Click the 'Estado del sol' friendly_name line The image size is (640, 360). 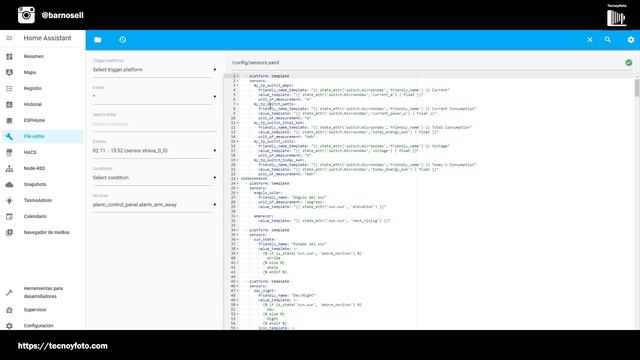pos(292,244)
